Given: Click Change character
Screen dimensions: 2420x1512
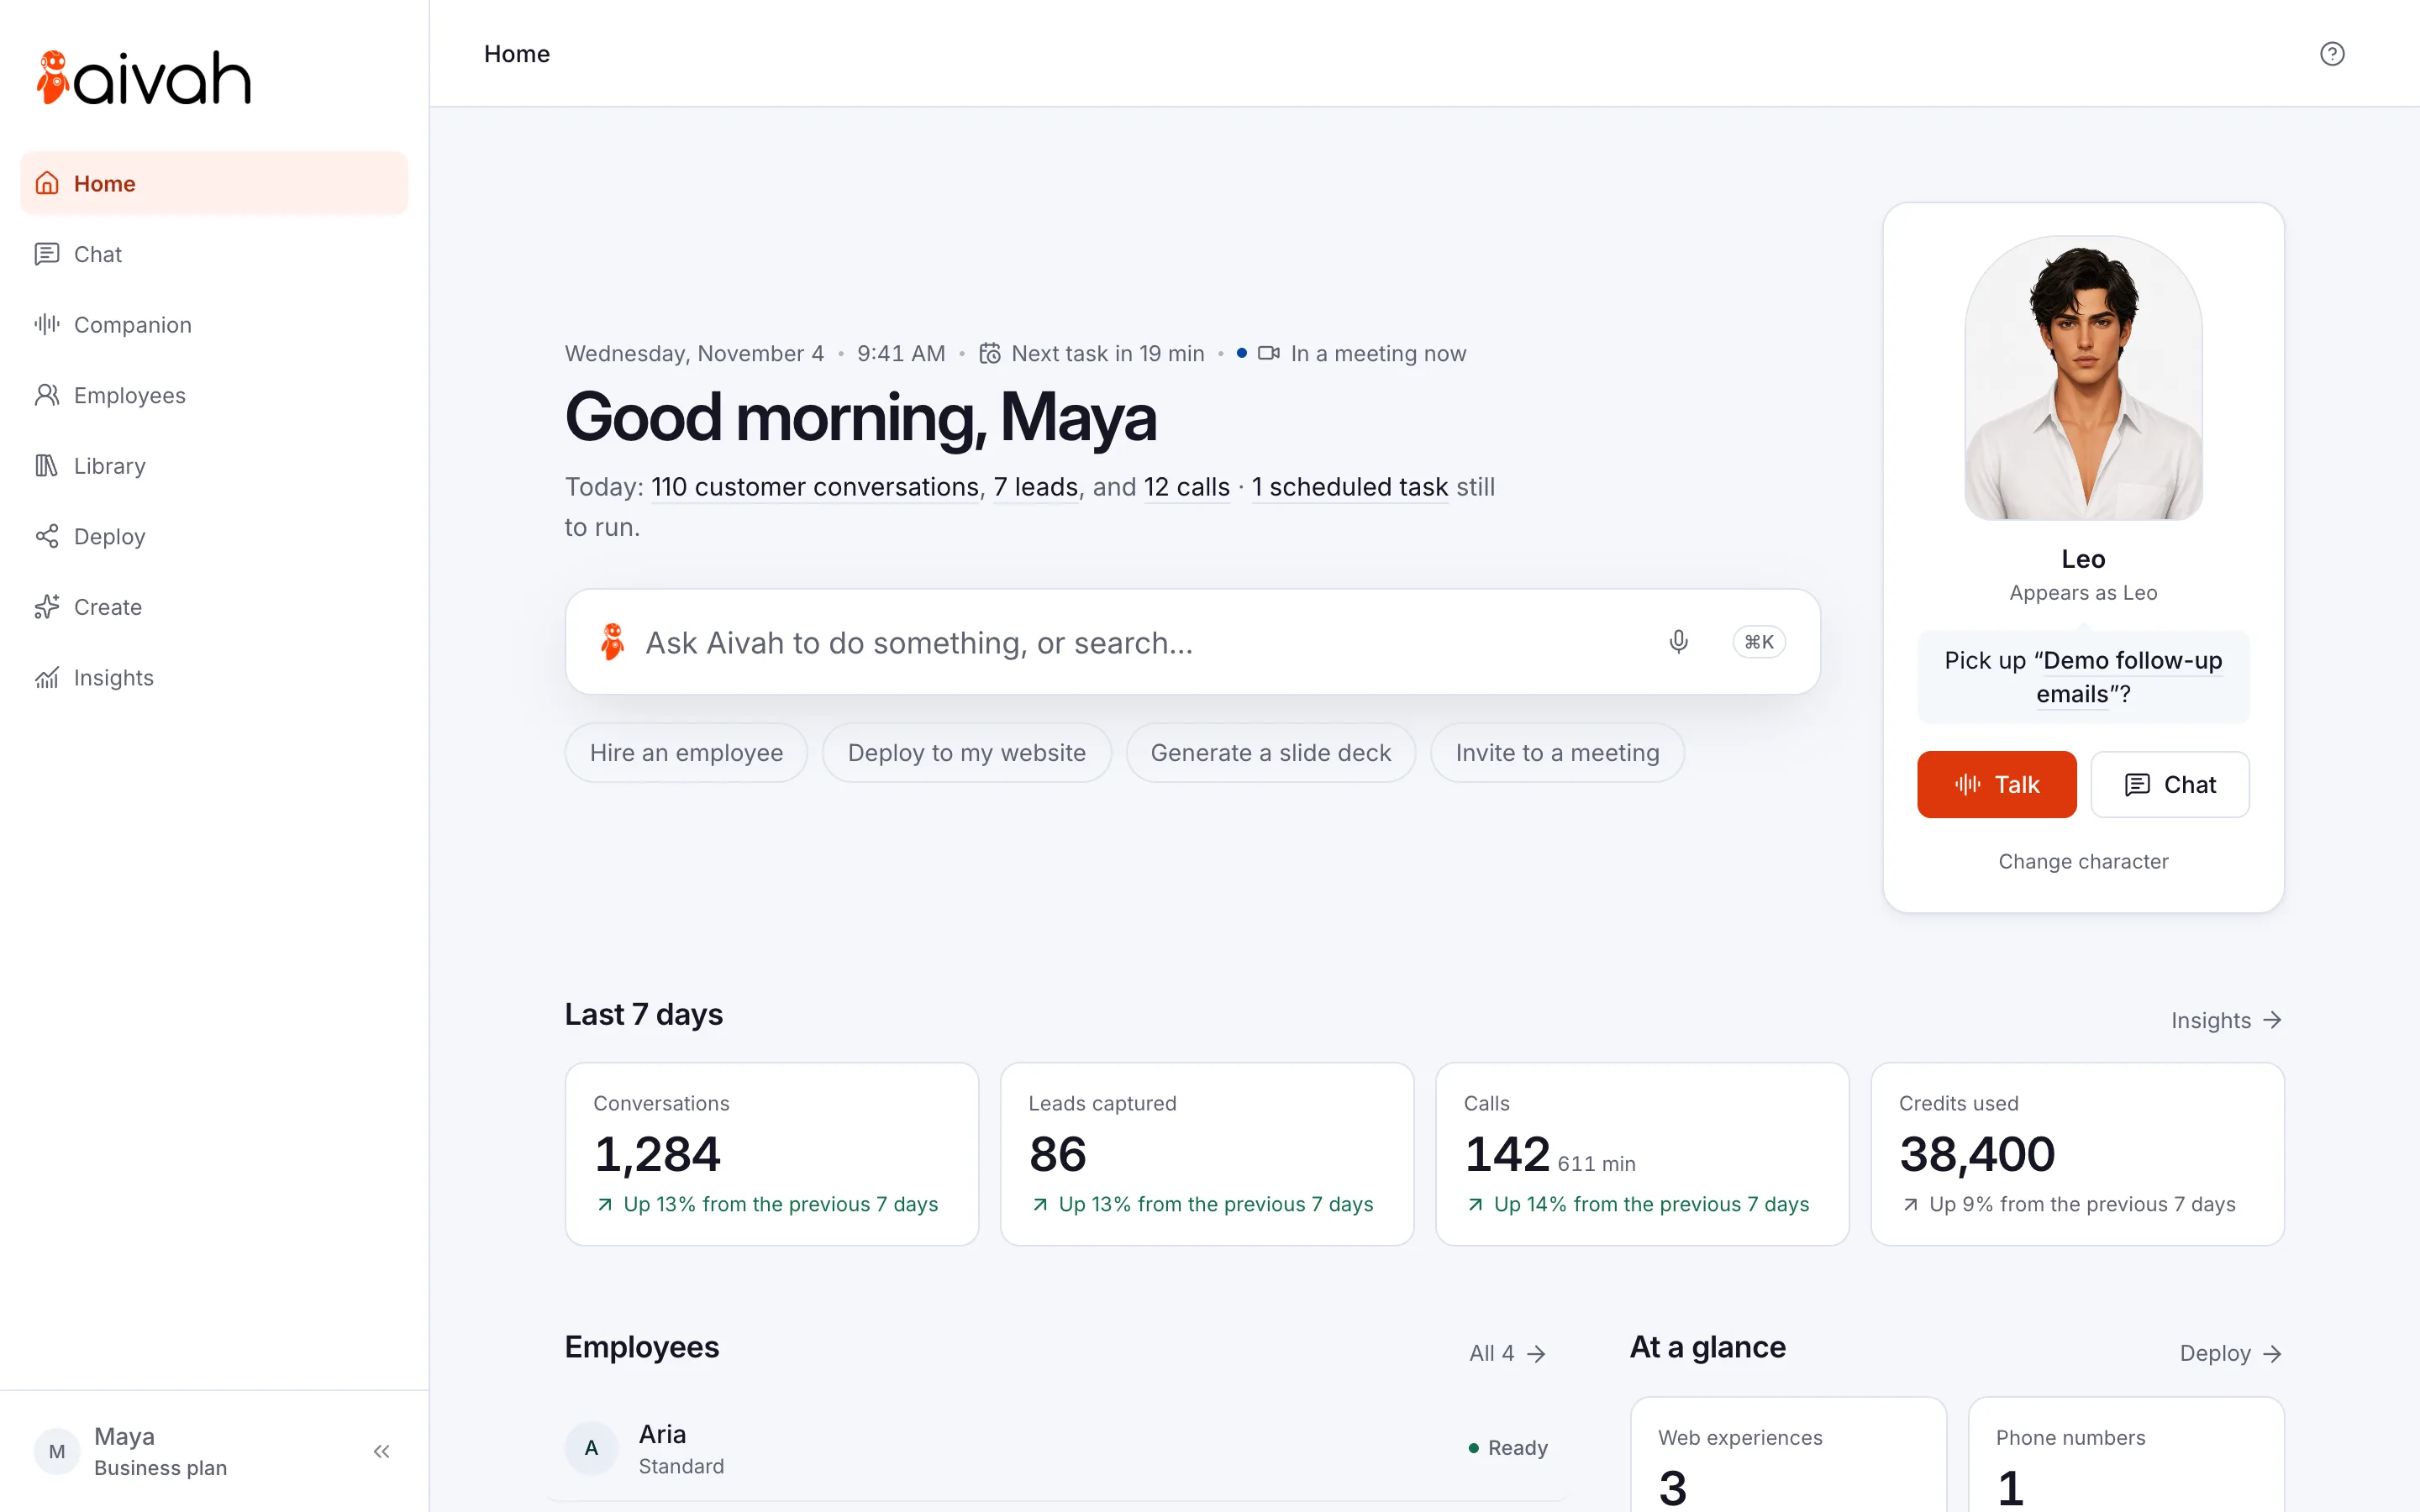Looking at the screenshot, I should click(x=2083, y=861).
